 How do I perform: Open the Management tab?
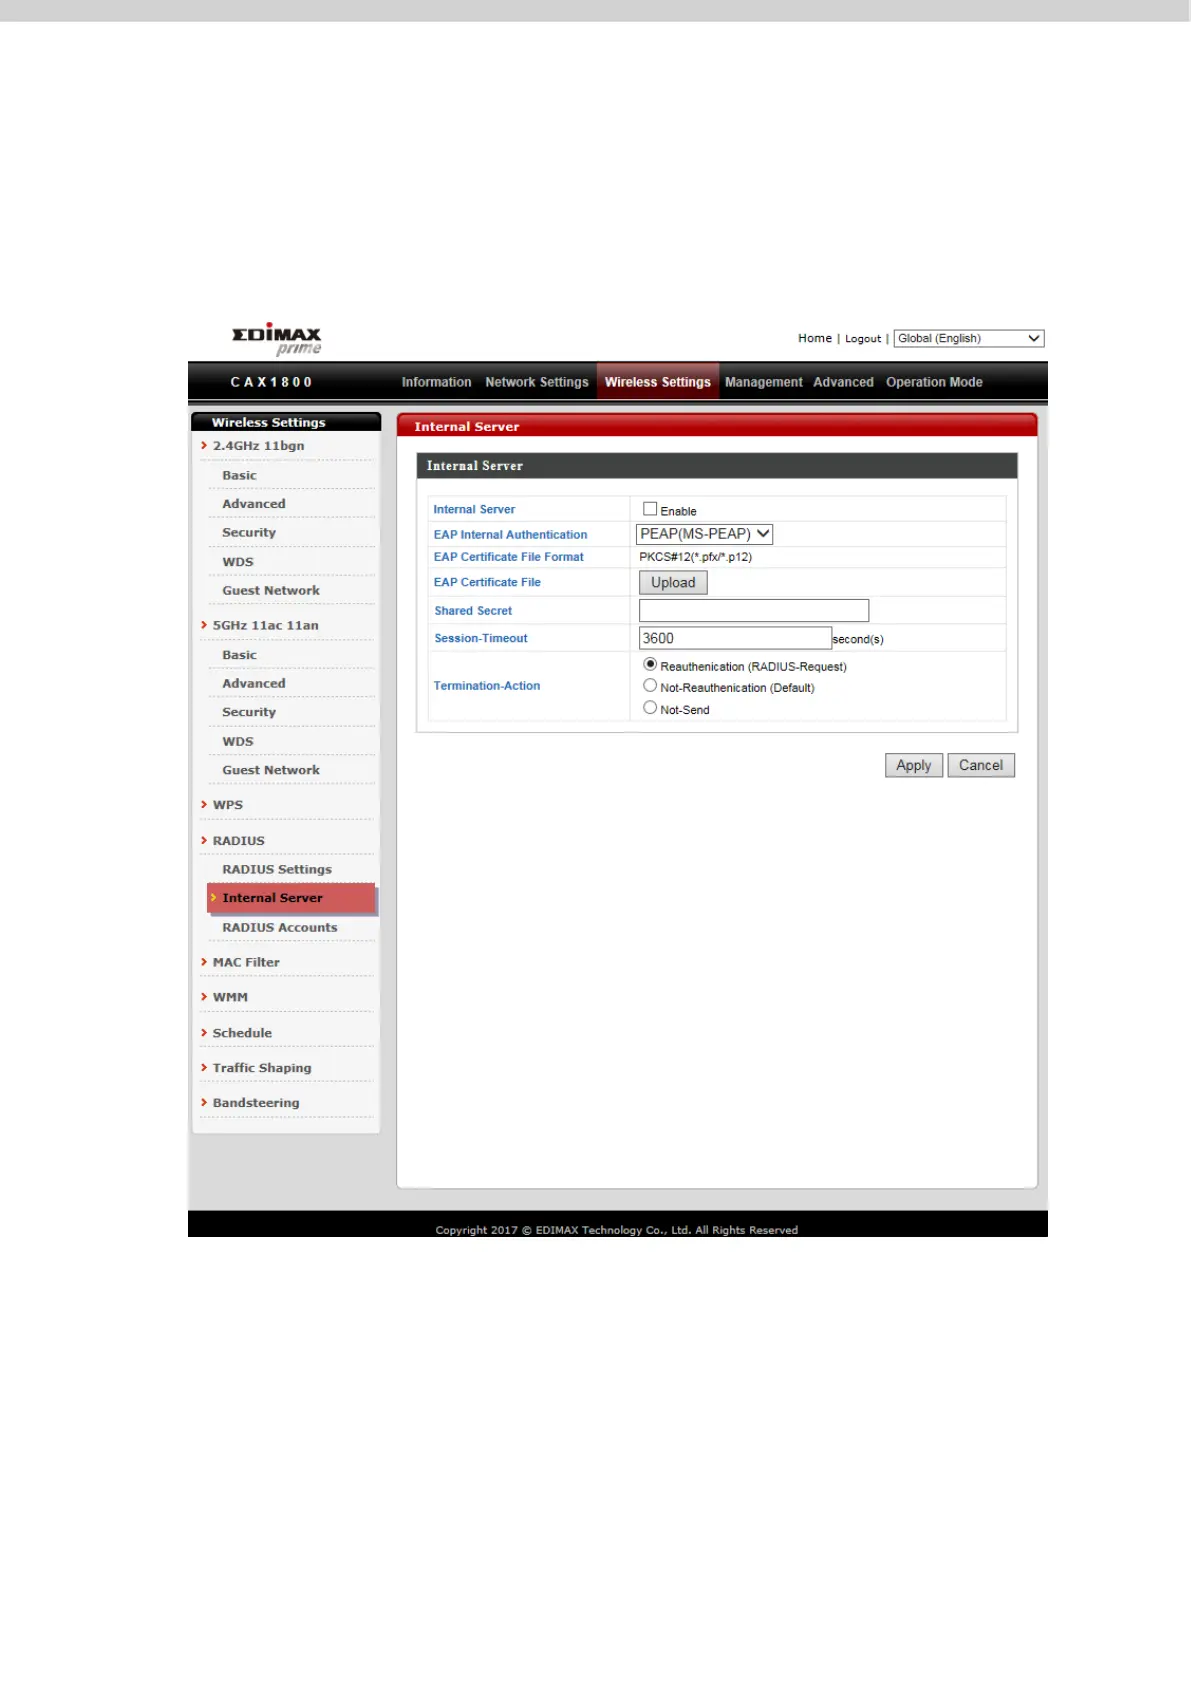[x=764, y=382]
